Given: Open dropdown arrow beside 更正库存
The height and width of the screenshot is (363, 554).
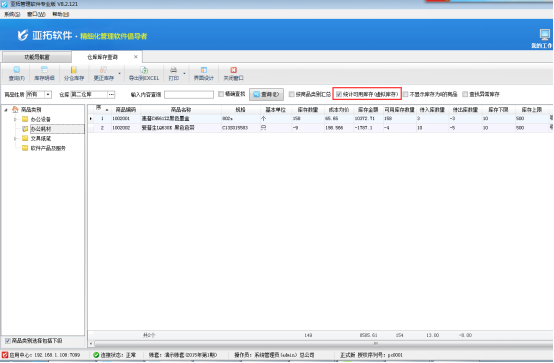Looking at the screenshot, I should [x=119, y=74].
